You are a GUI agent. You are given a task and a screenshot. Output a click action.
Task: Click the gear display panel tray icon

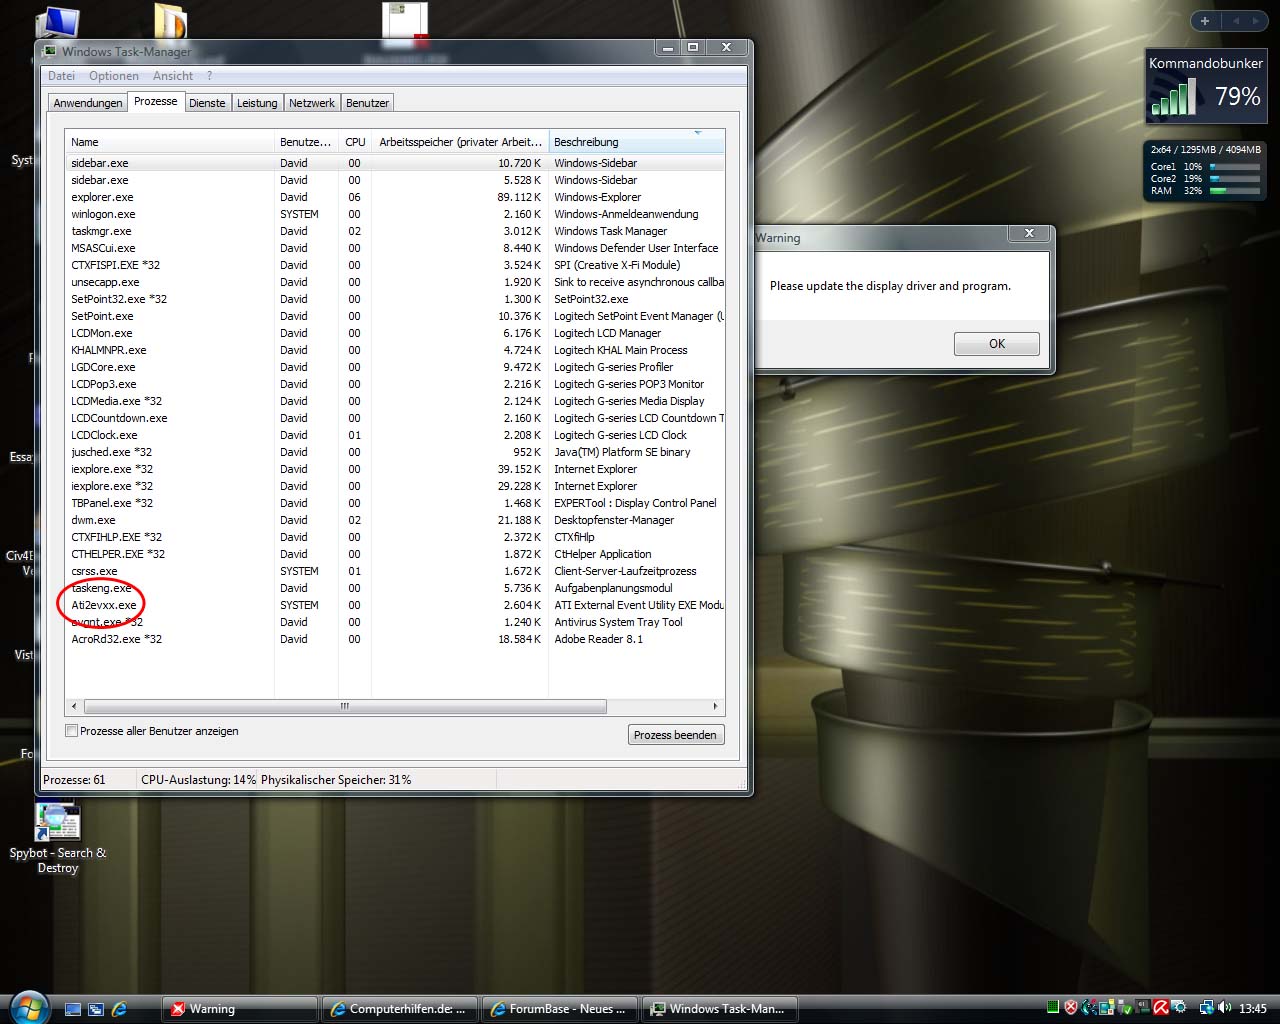(x=1179, y=1007)
